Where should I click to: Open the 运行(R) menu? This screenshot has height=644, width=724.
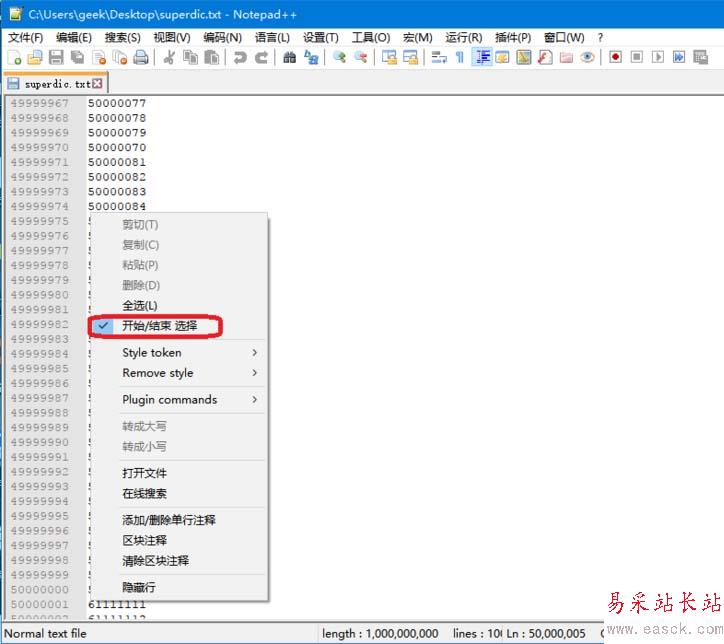pyautogui.click(x=464, y=37)
